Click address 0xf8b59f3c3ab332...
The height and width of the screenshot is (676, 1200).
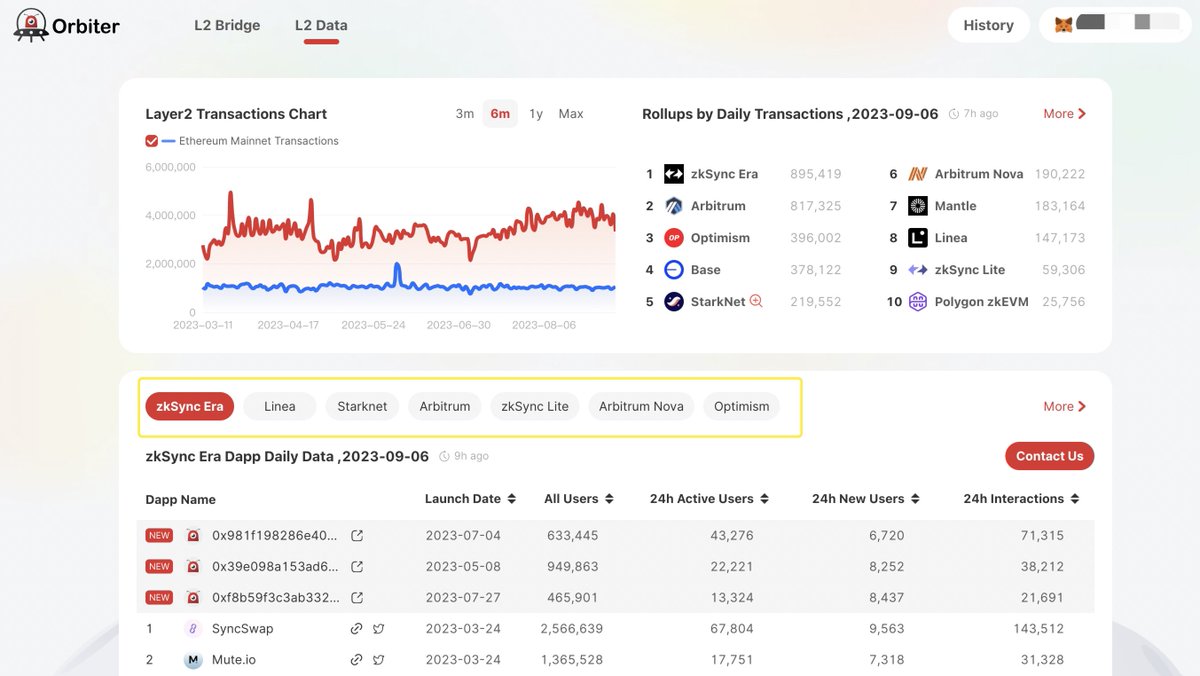click(x=275, y=597)
